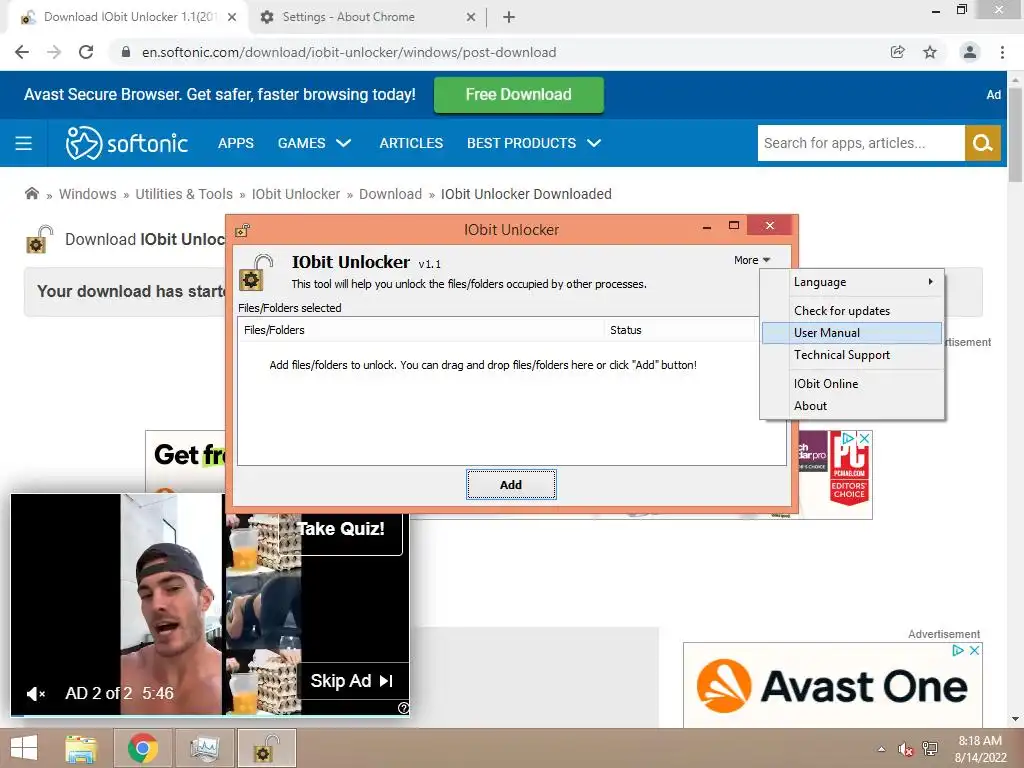The image size is (1024, 768).
Task: Click the Status column header
Action: coord(679,330)
